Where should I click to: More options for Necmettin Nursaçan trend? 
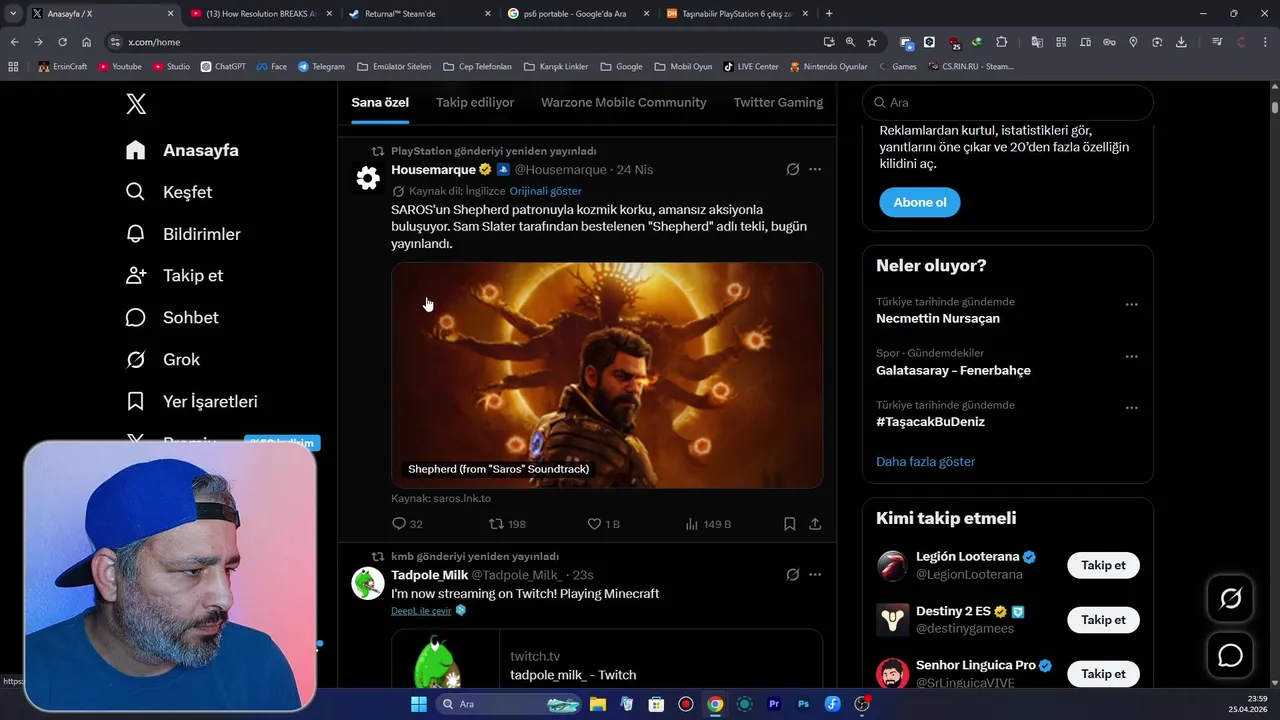coord(1131,305)
